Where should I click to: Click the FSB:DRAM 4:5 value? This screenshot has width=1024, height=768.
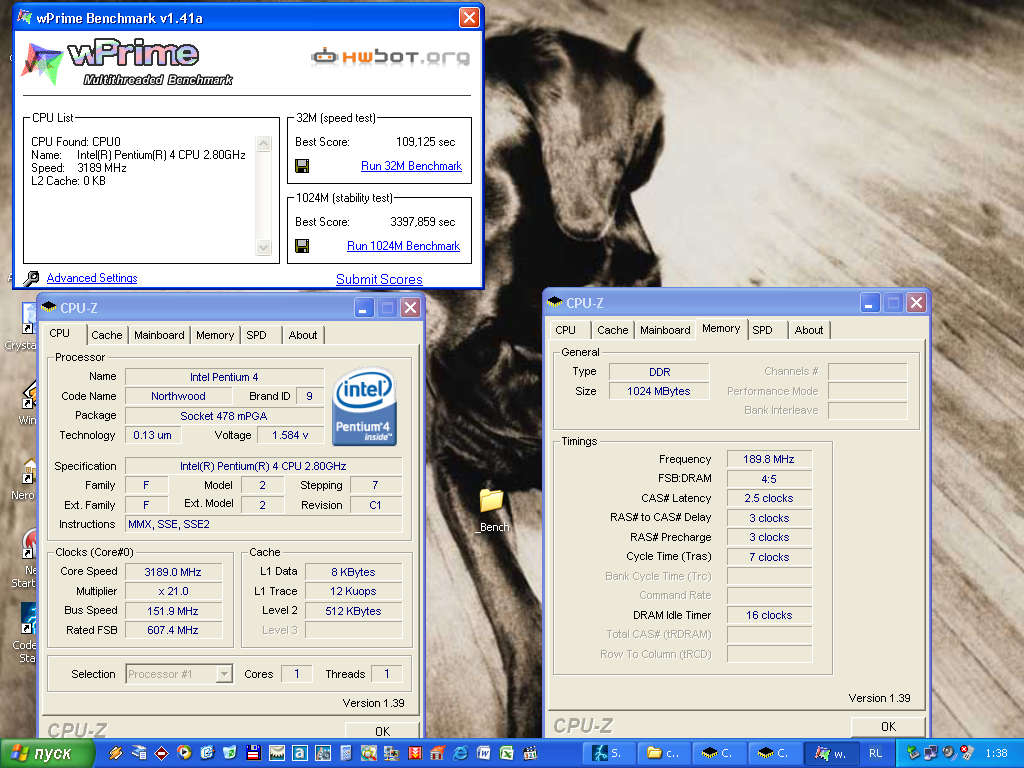point(769,479)
